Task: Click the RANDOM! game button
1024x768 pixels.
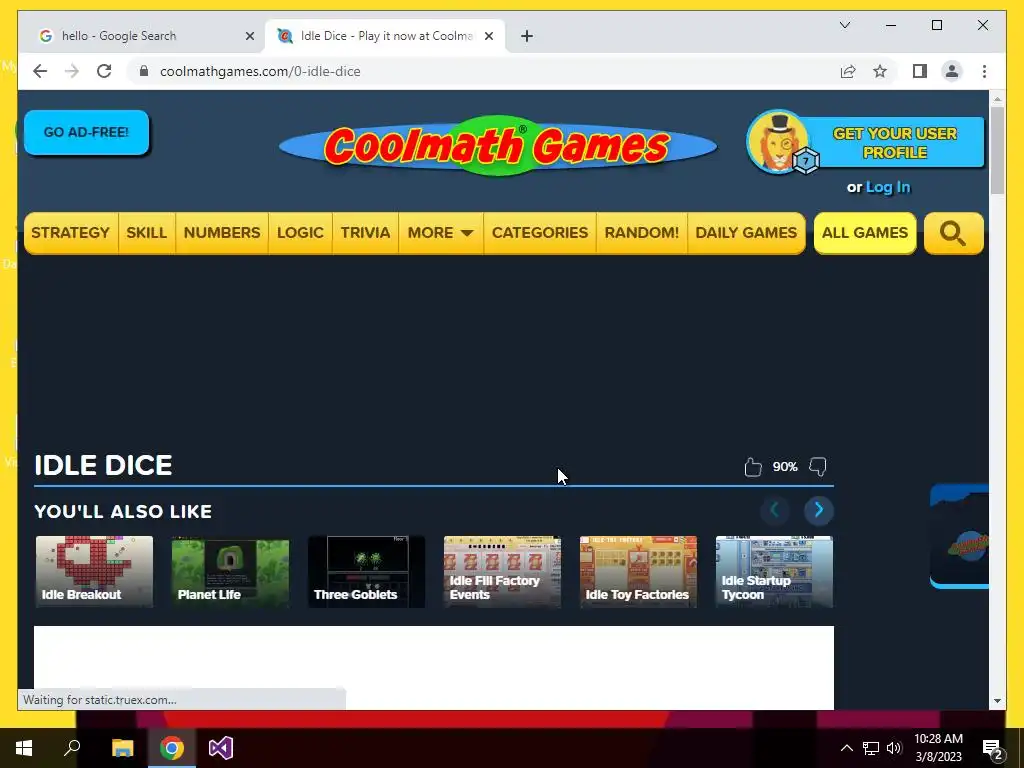Action: 642,233
